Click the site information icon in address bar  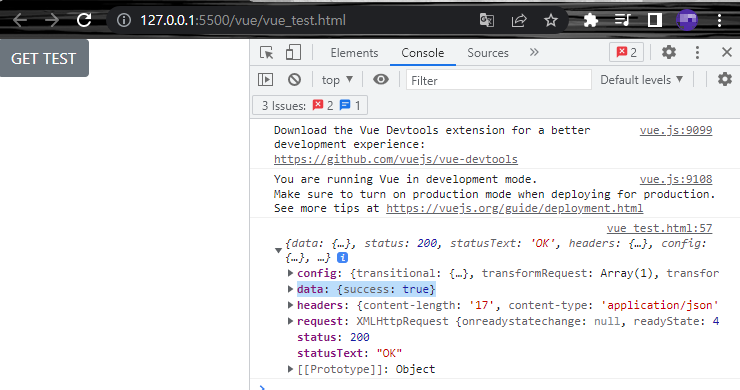pyautogui.click(x=124, y=20)
